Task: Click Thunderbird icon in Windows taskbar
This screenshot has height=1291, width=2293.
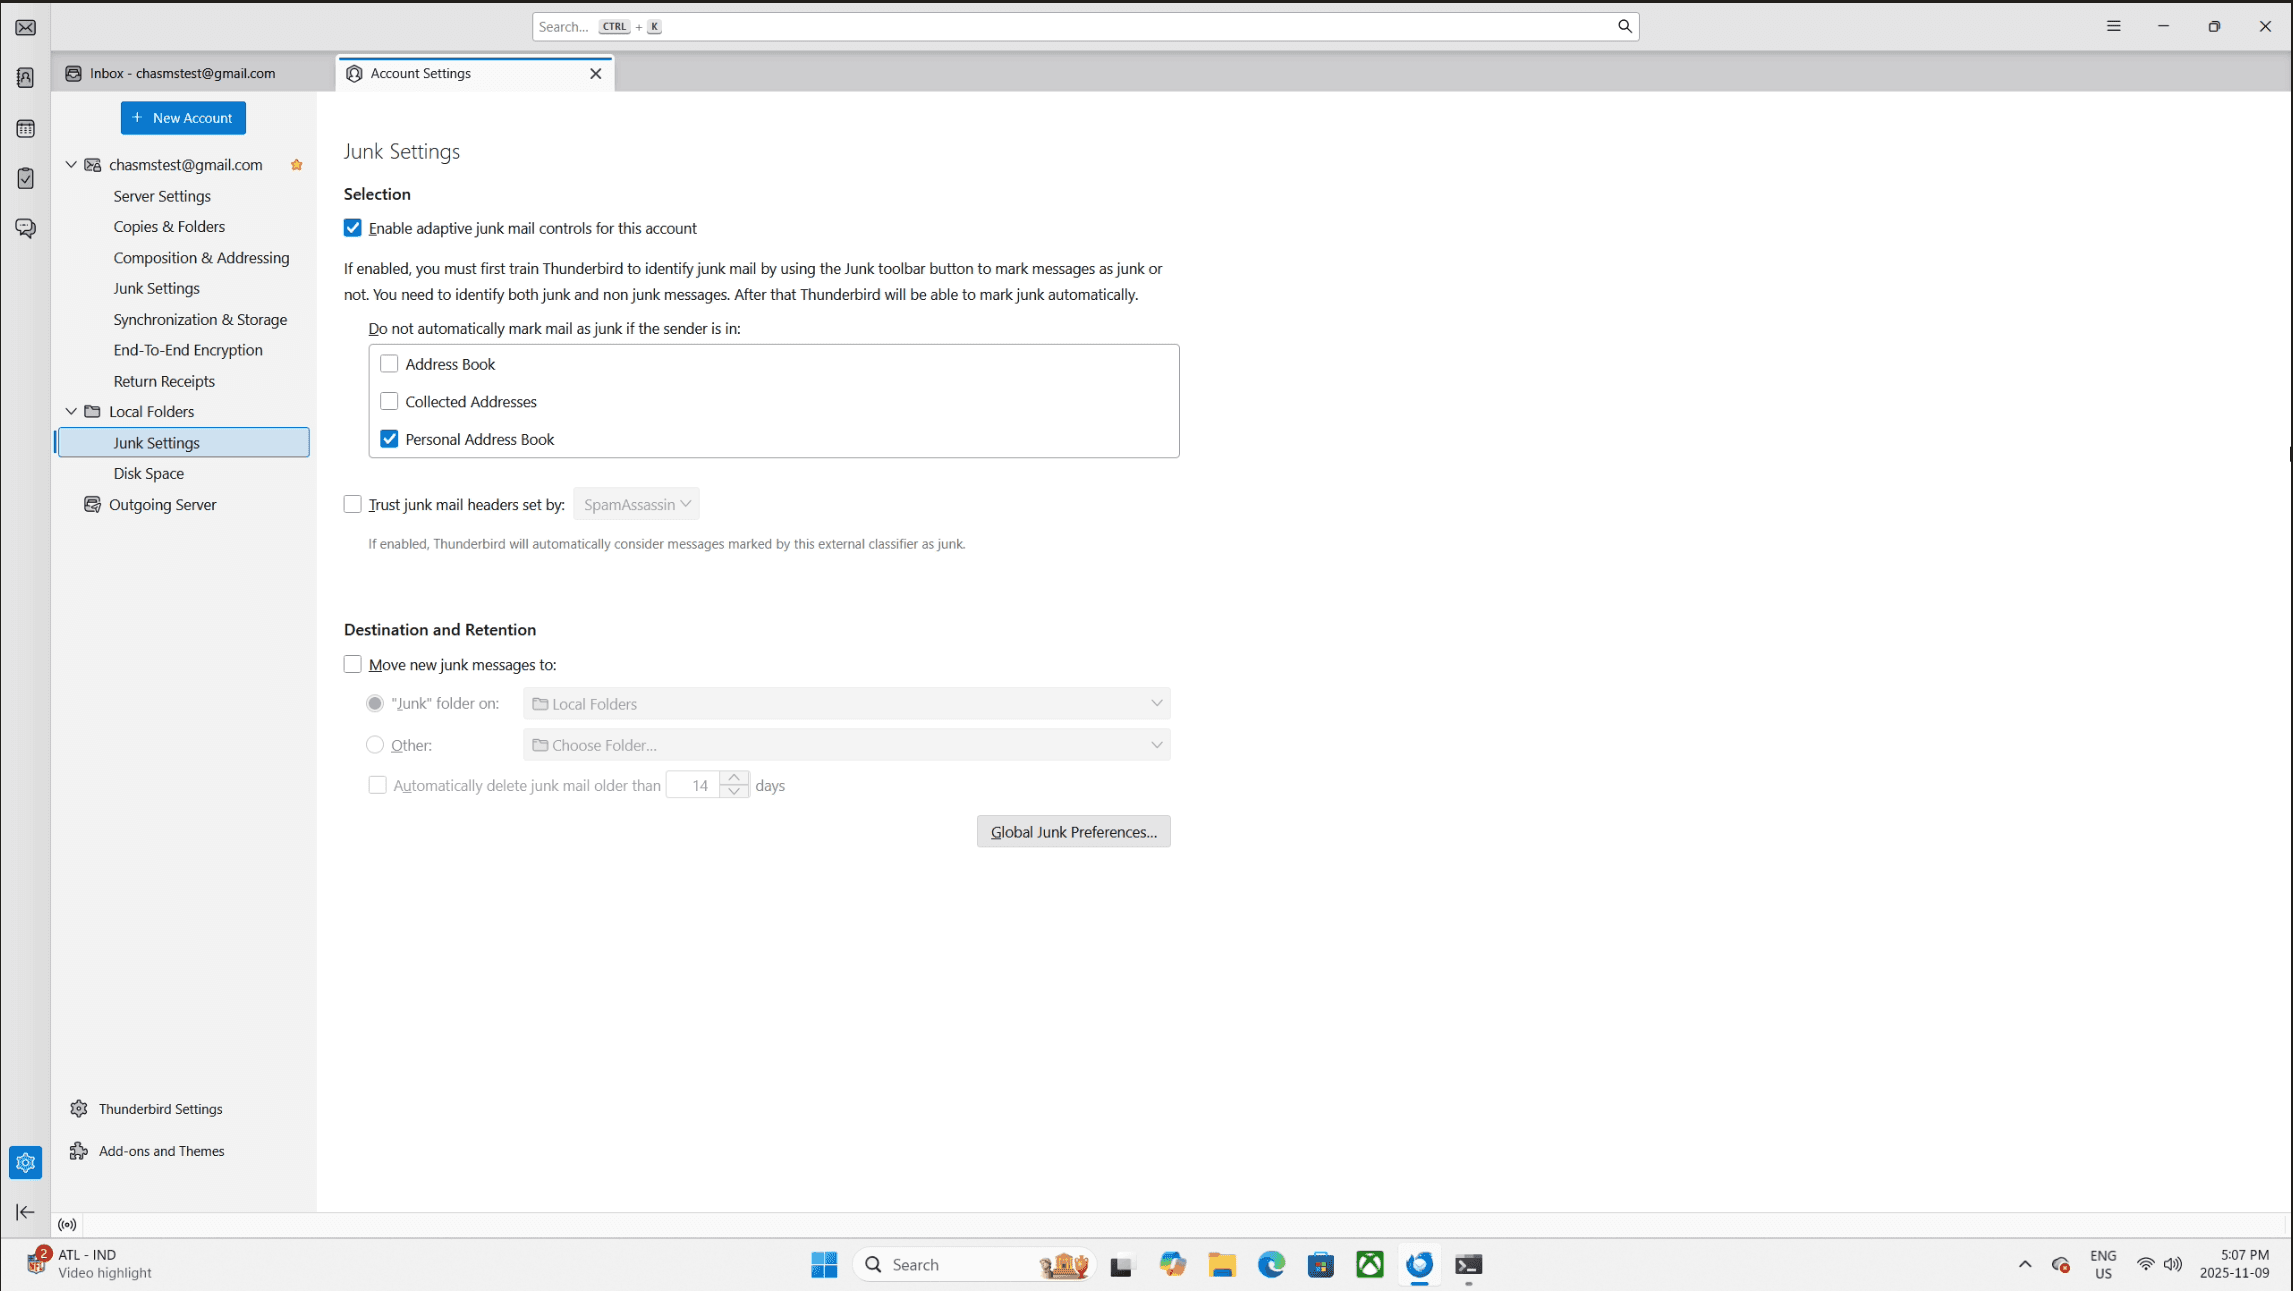Action: tap(1419, 1265)
